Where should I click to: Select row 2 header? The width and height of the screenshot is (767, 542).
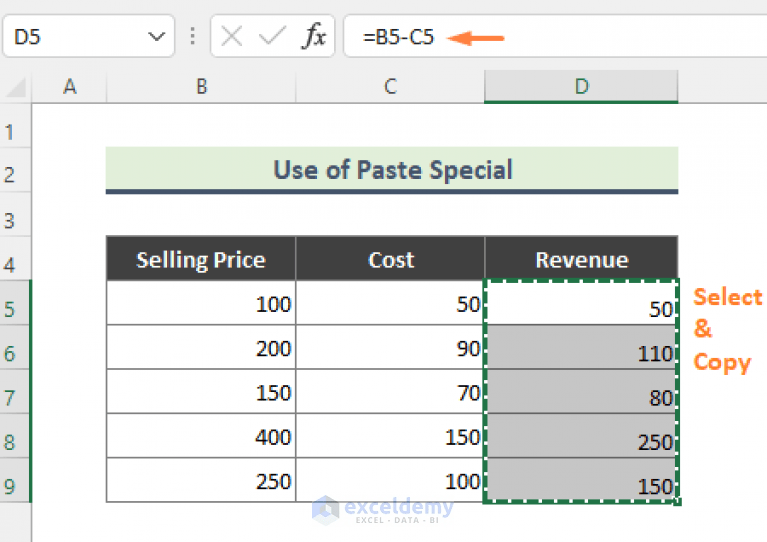tap(15, 170)
